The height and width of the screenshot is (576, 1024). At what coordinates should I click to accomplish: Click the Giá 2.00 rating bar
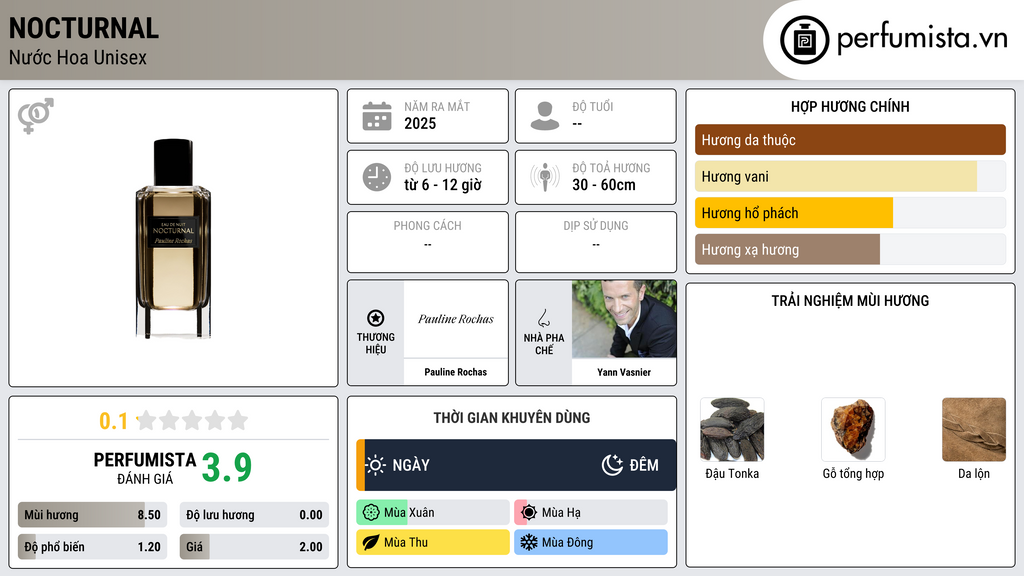pos(254,547)
